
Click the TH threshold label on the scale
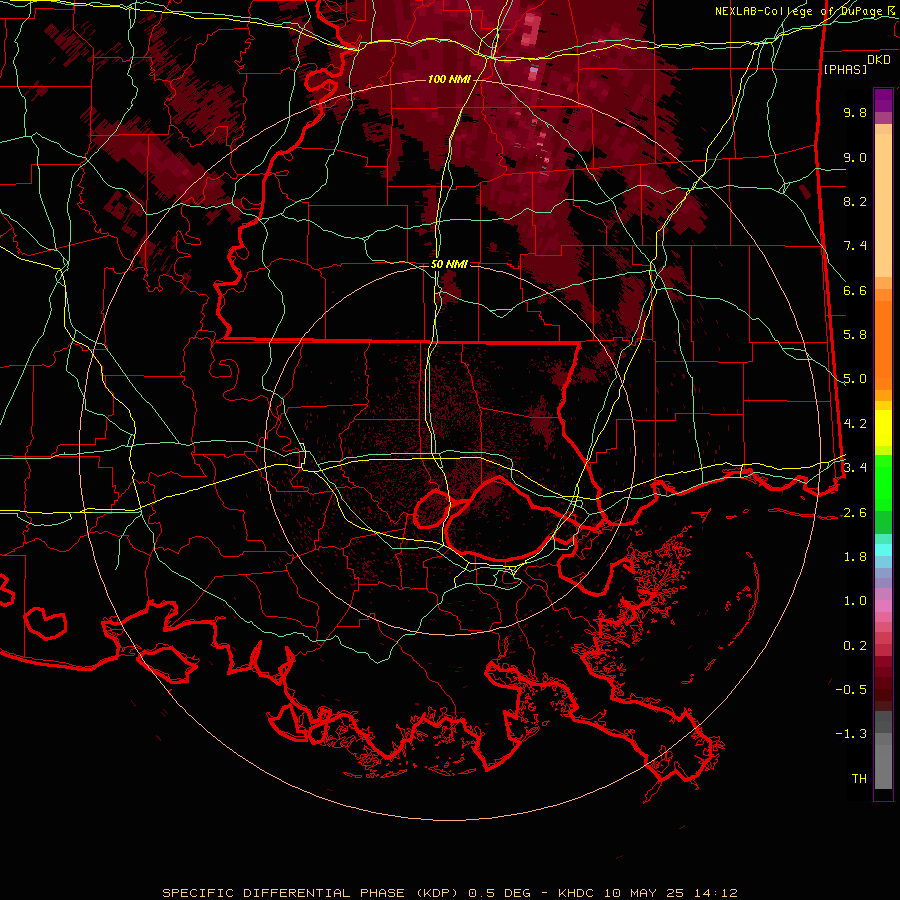click(x=859, y=779)
